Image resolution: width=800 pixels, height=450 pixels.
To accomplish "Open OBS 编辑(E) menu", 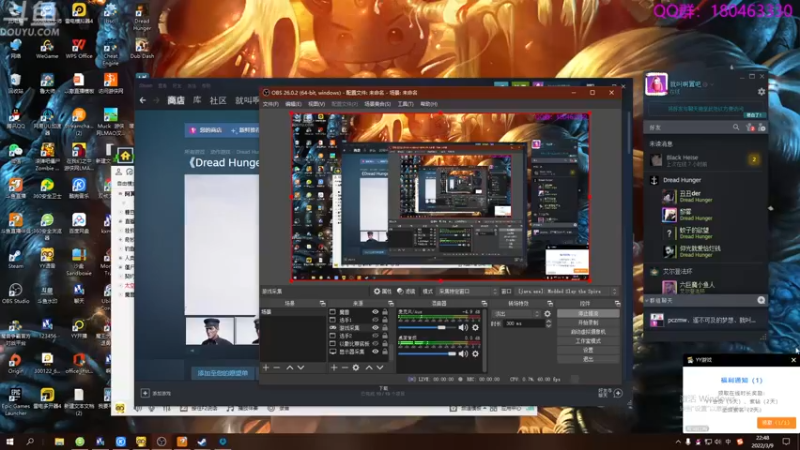I will (293, 104).
